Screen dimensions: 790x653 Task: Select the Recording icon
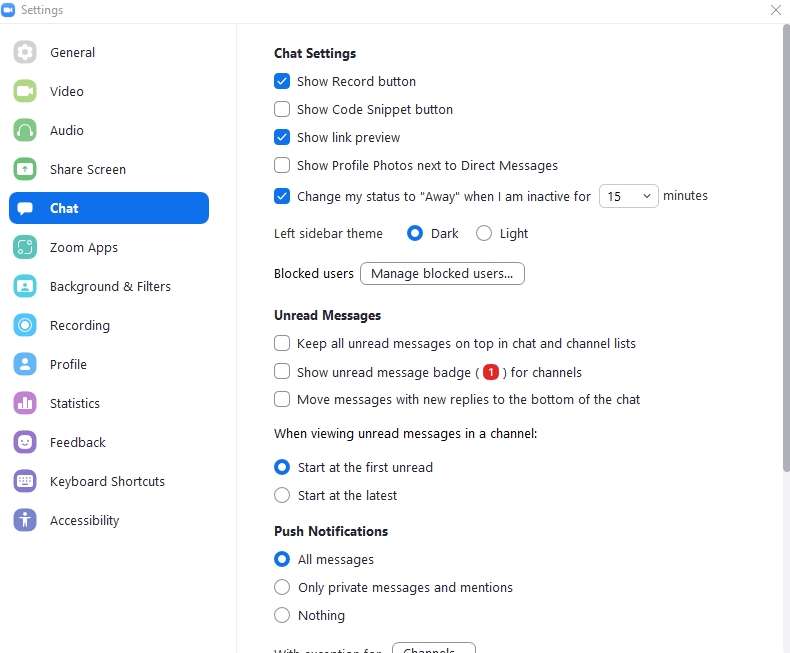click(x=25, y=325)
